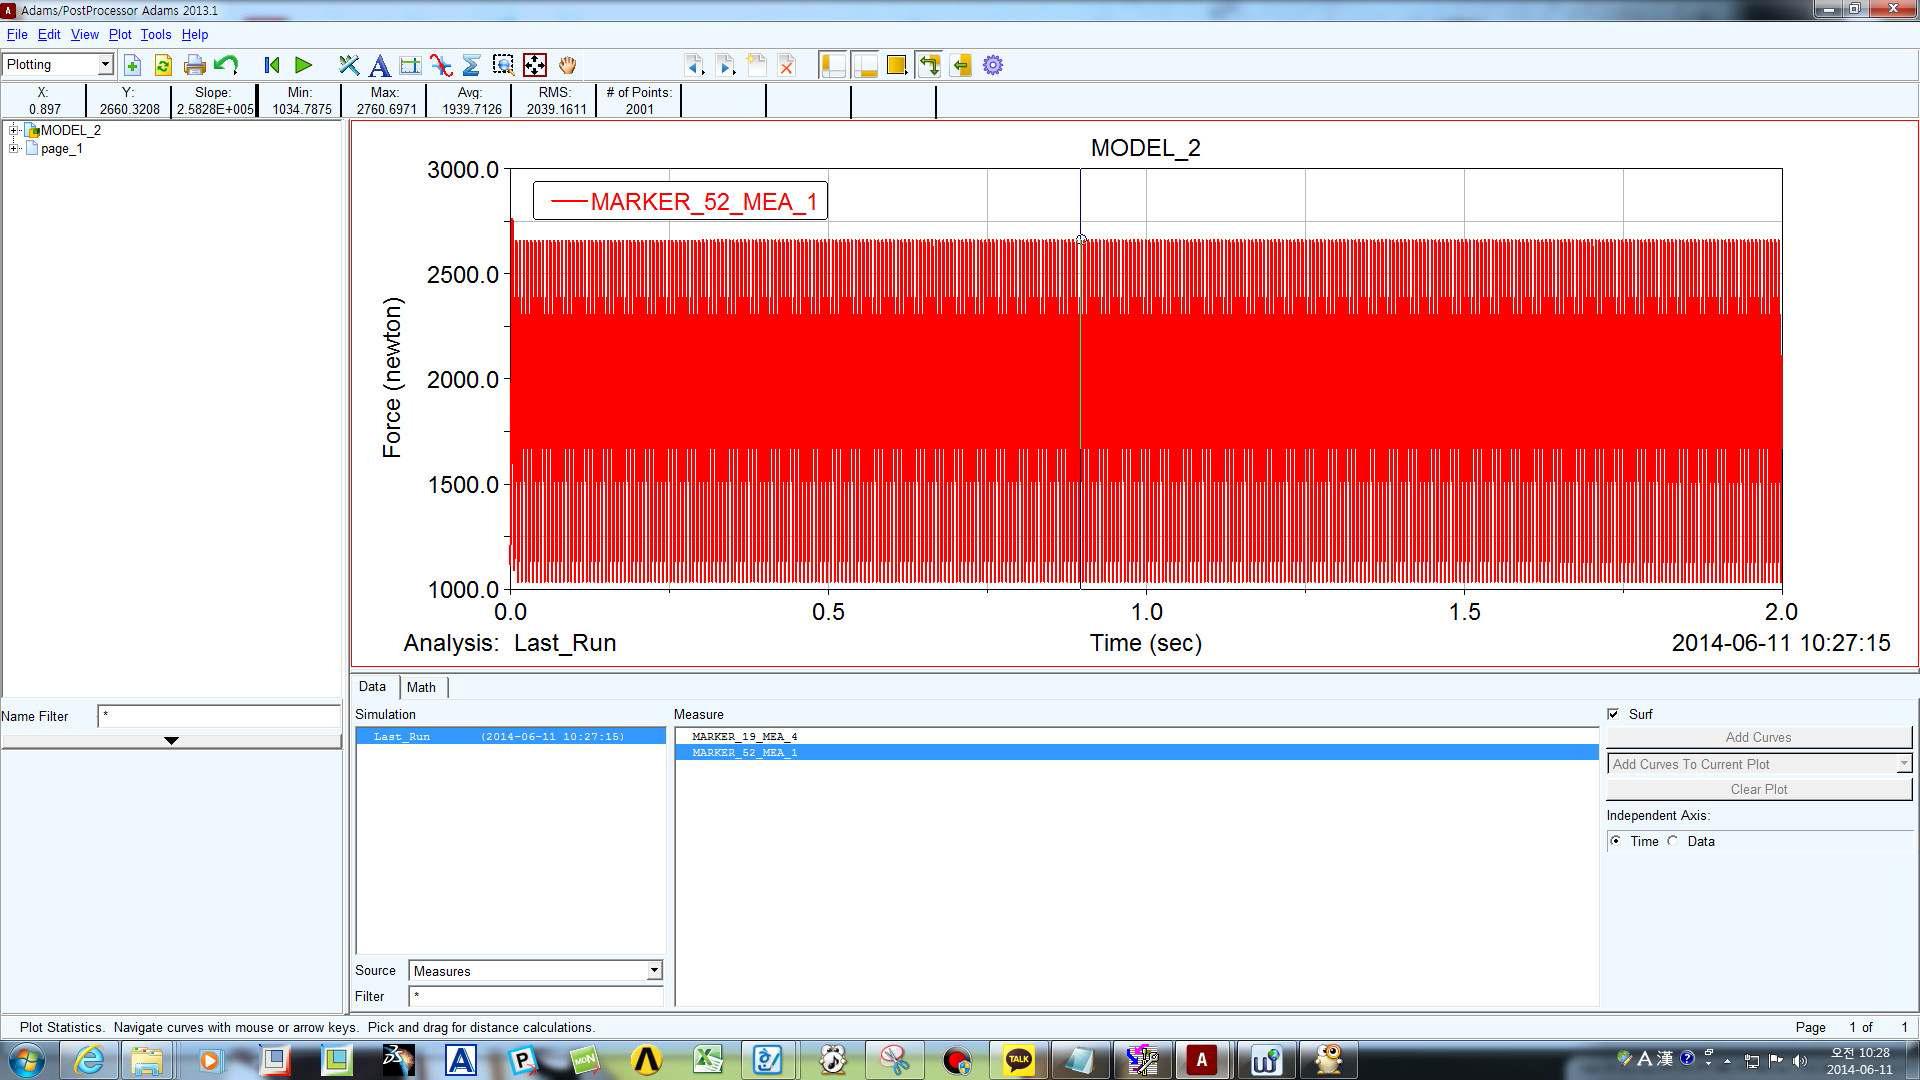Select the zoom box magnifier tool
The height and width of the screenshot is (1080, 1920).
coord(503,66)
